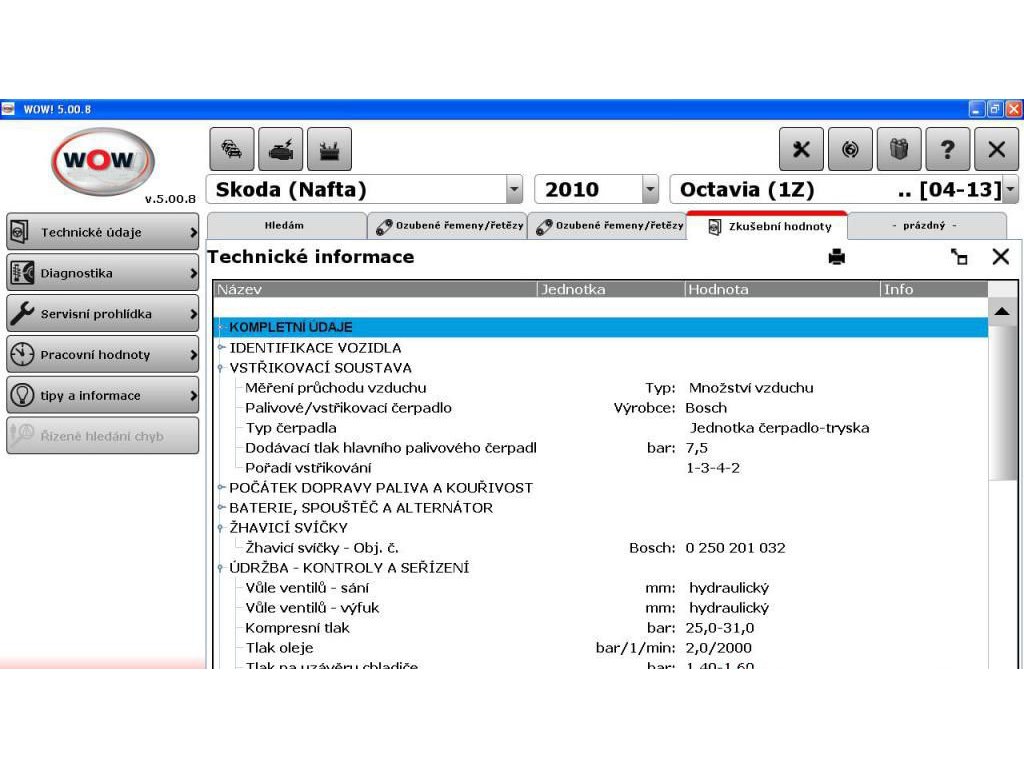1024x768 pixels.
Task: Switch to the Hledám tab
Action: pyautogui.click(x=285, y=226)
